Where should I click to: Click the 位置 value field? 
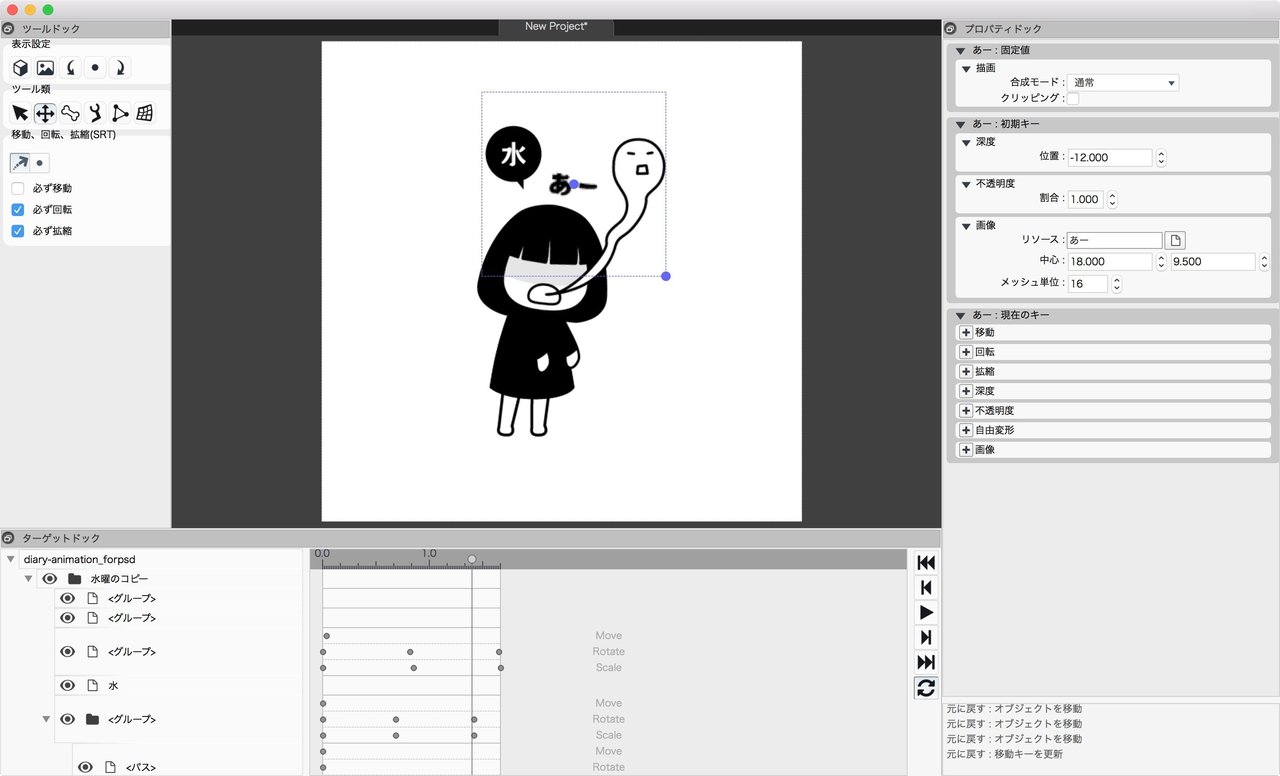tap(1110, 158)
